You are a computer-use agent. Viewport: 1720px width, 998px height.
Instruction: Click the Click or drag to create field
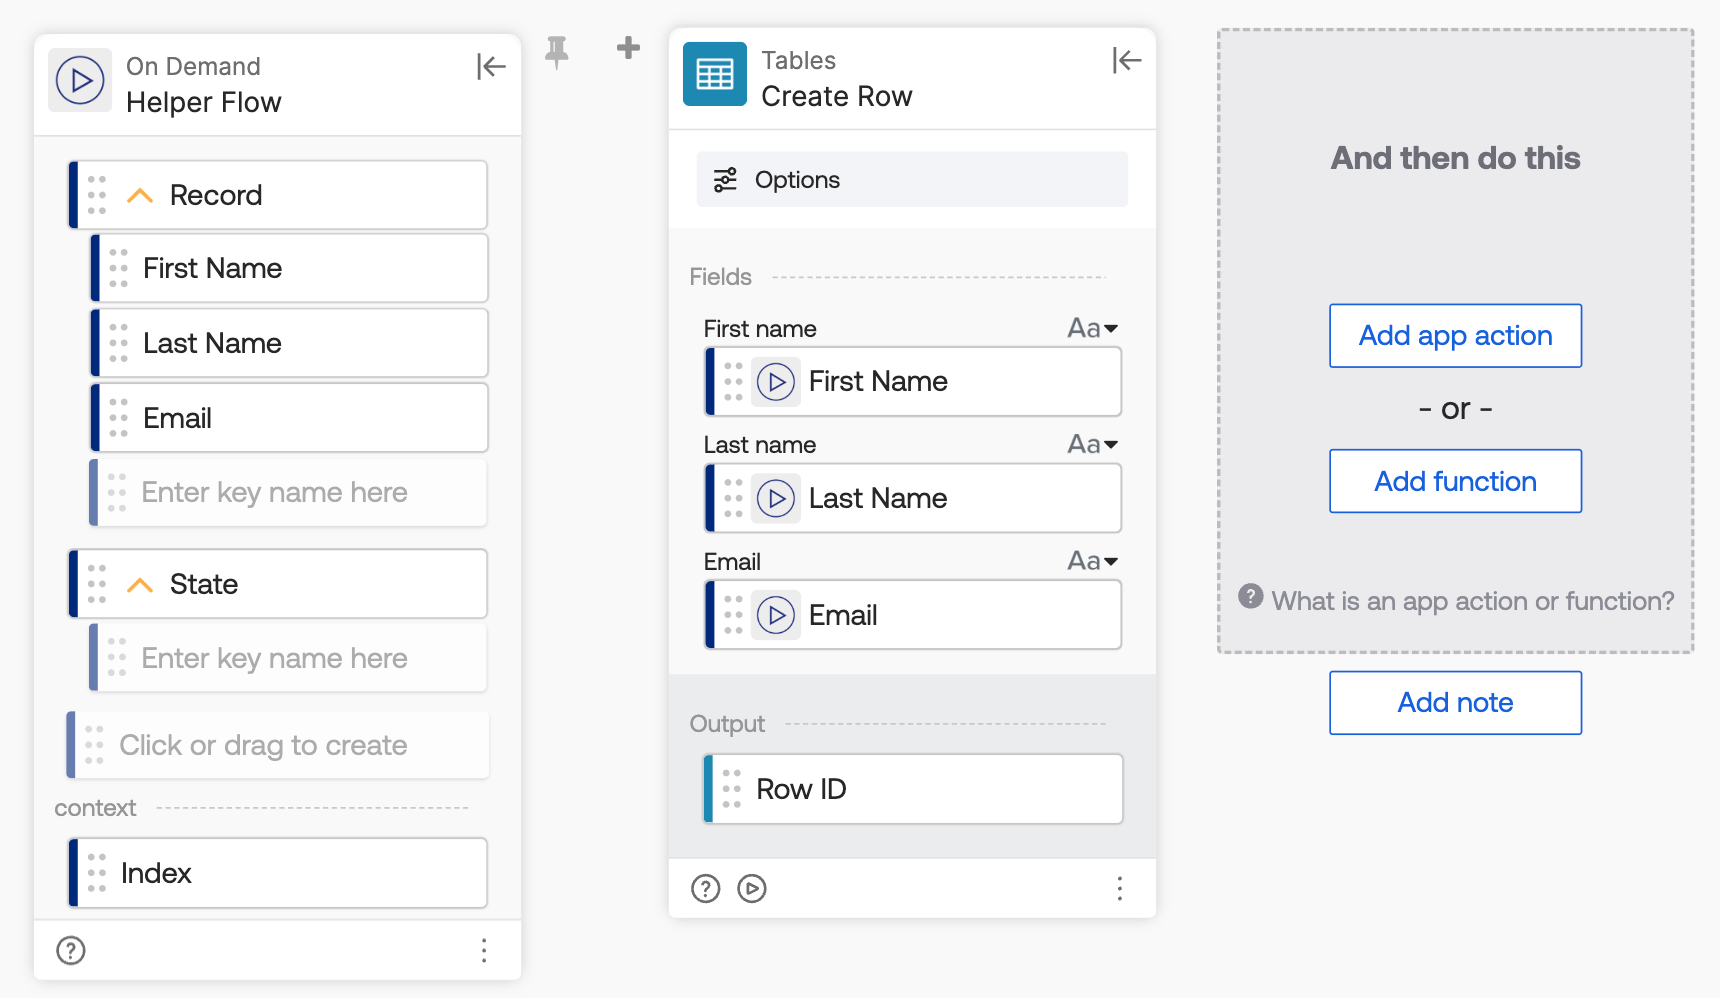278,745
